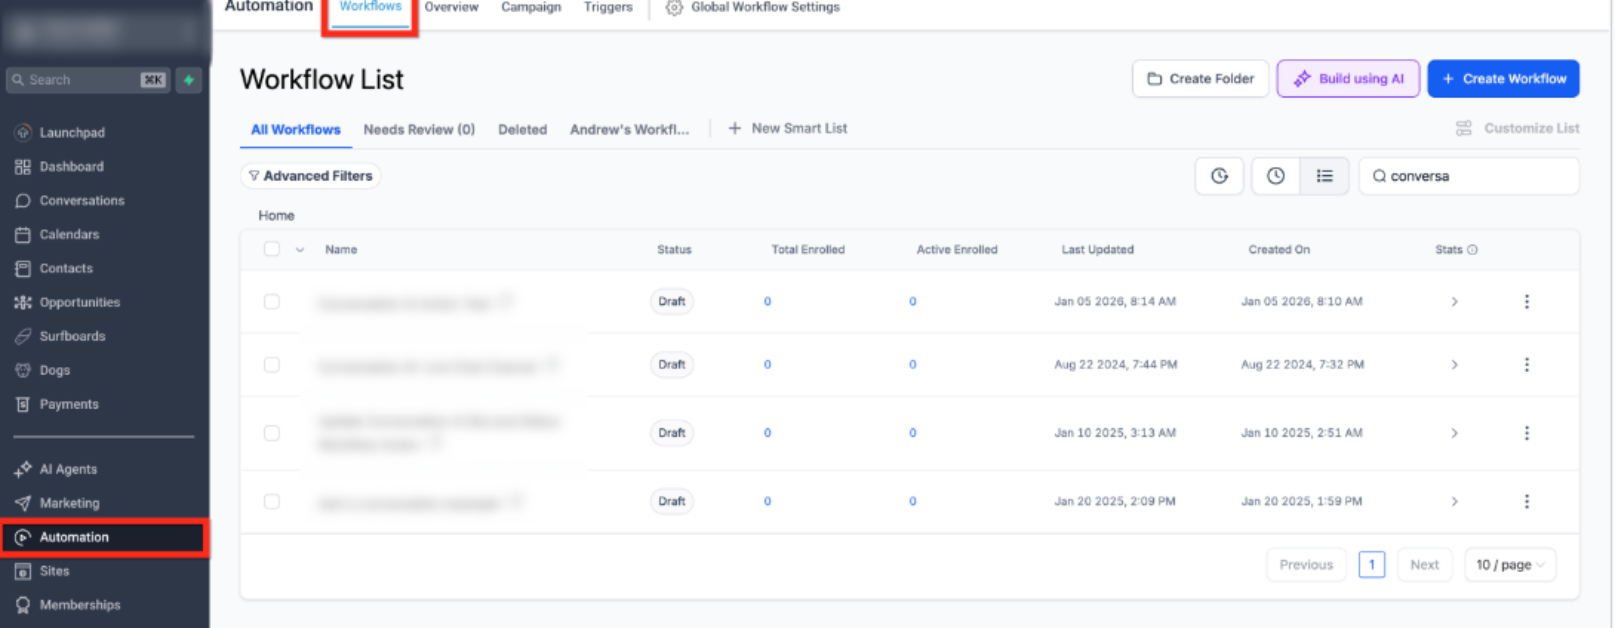Open Payments in the sidebar
This screenshot has width=1615, height=628.
[58, 404]
